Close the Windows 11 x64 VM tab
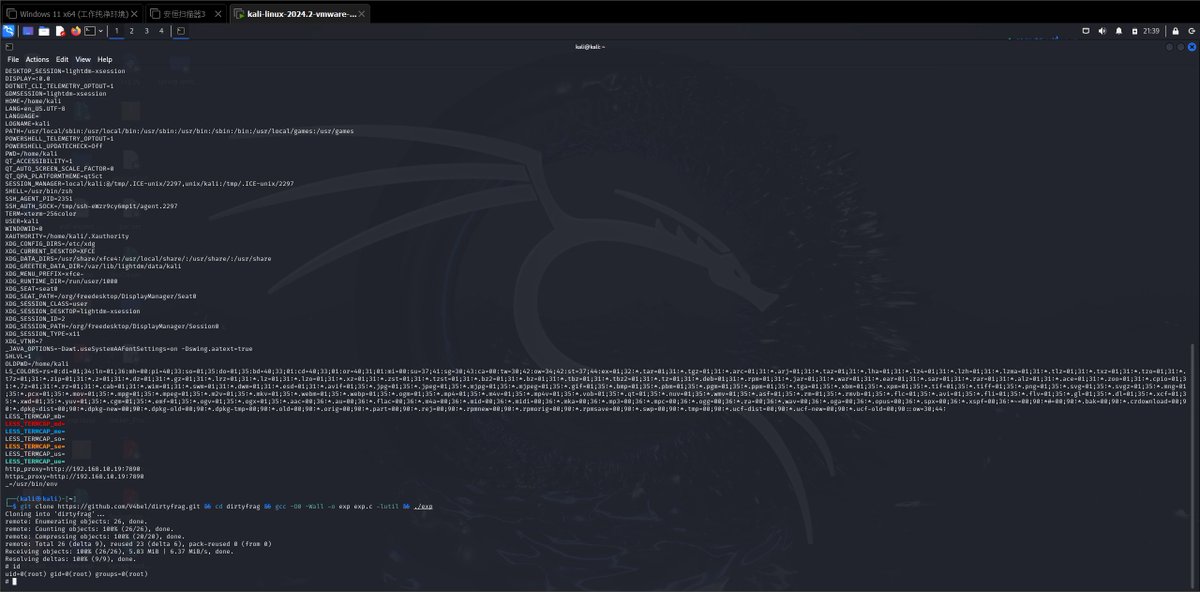The height and width of the screenshot is (592, 1200). click(134, 14)
